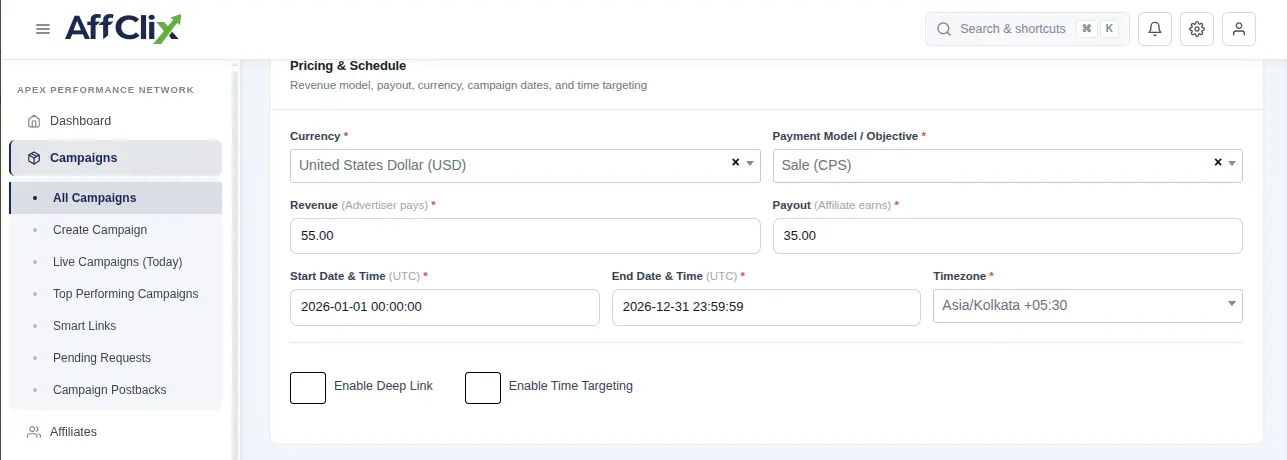
Task: Click the Timezone field label
Action: [x=962, y=276]
